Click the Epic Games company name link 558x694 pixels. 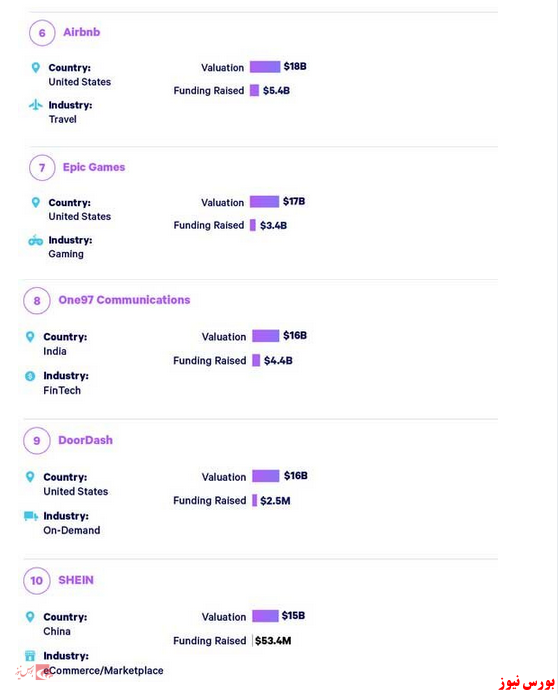coord(94,167)
